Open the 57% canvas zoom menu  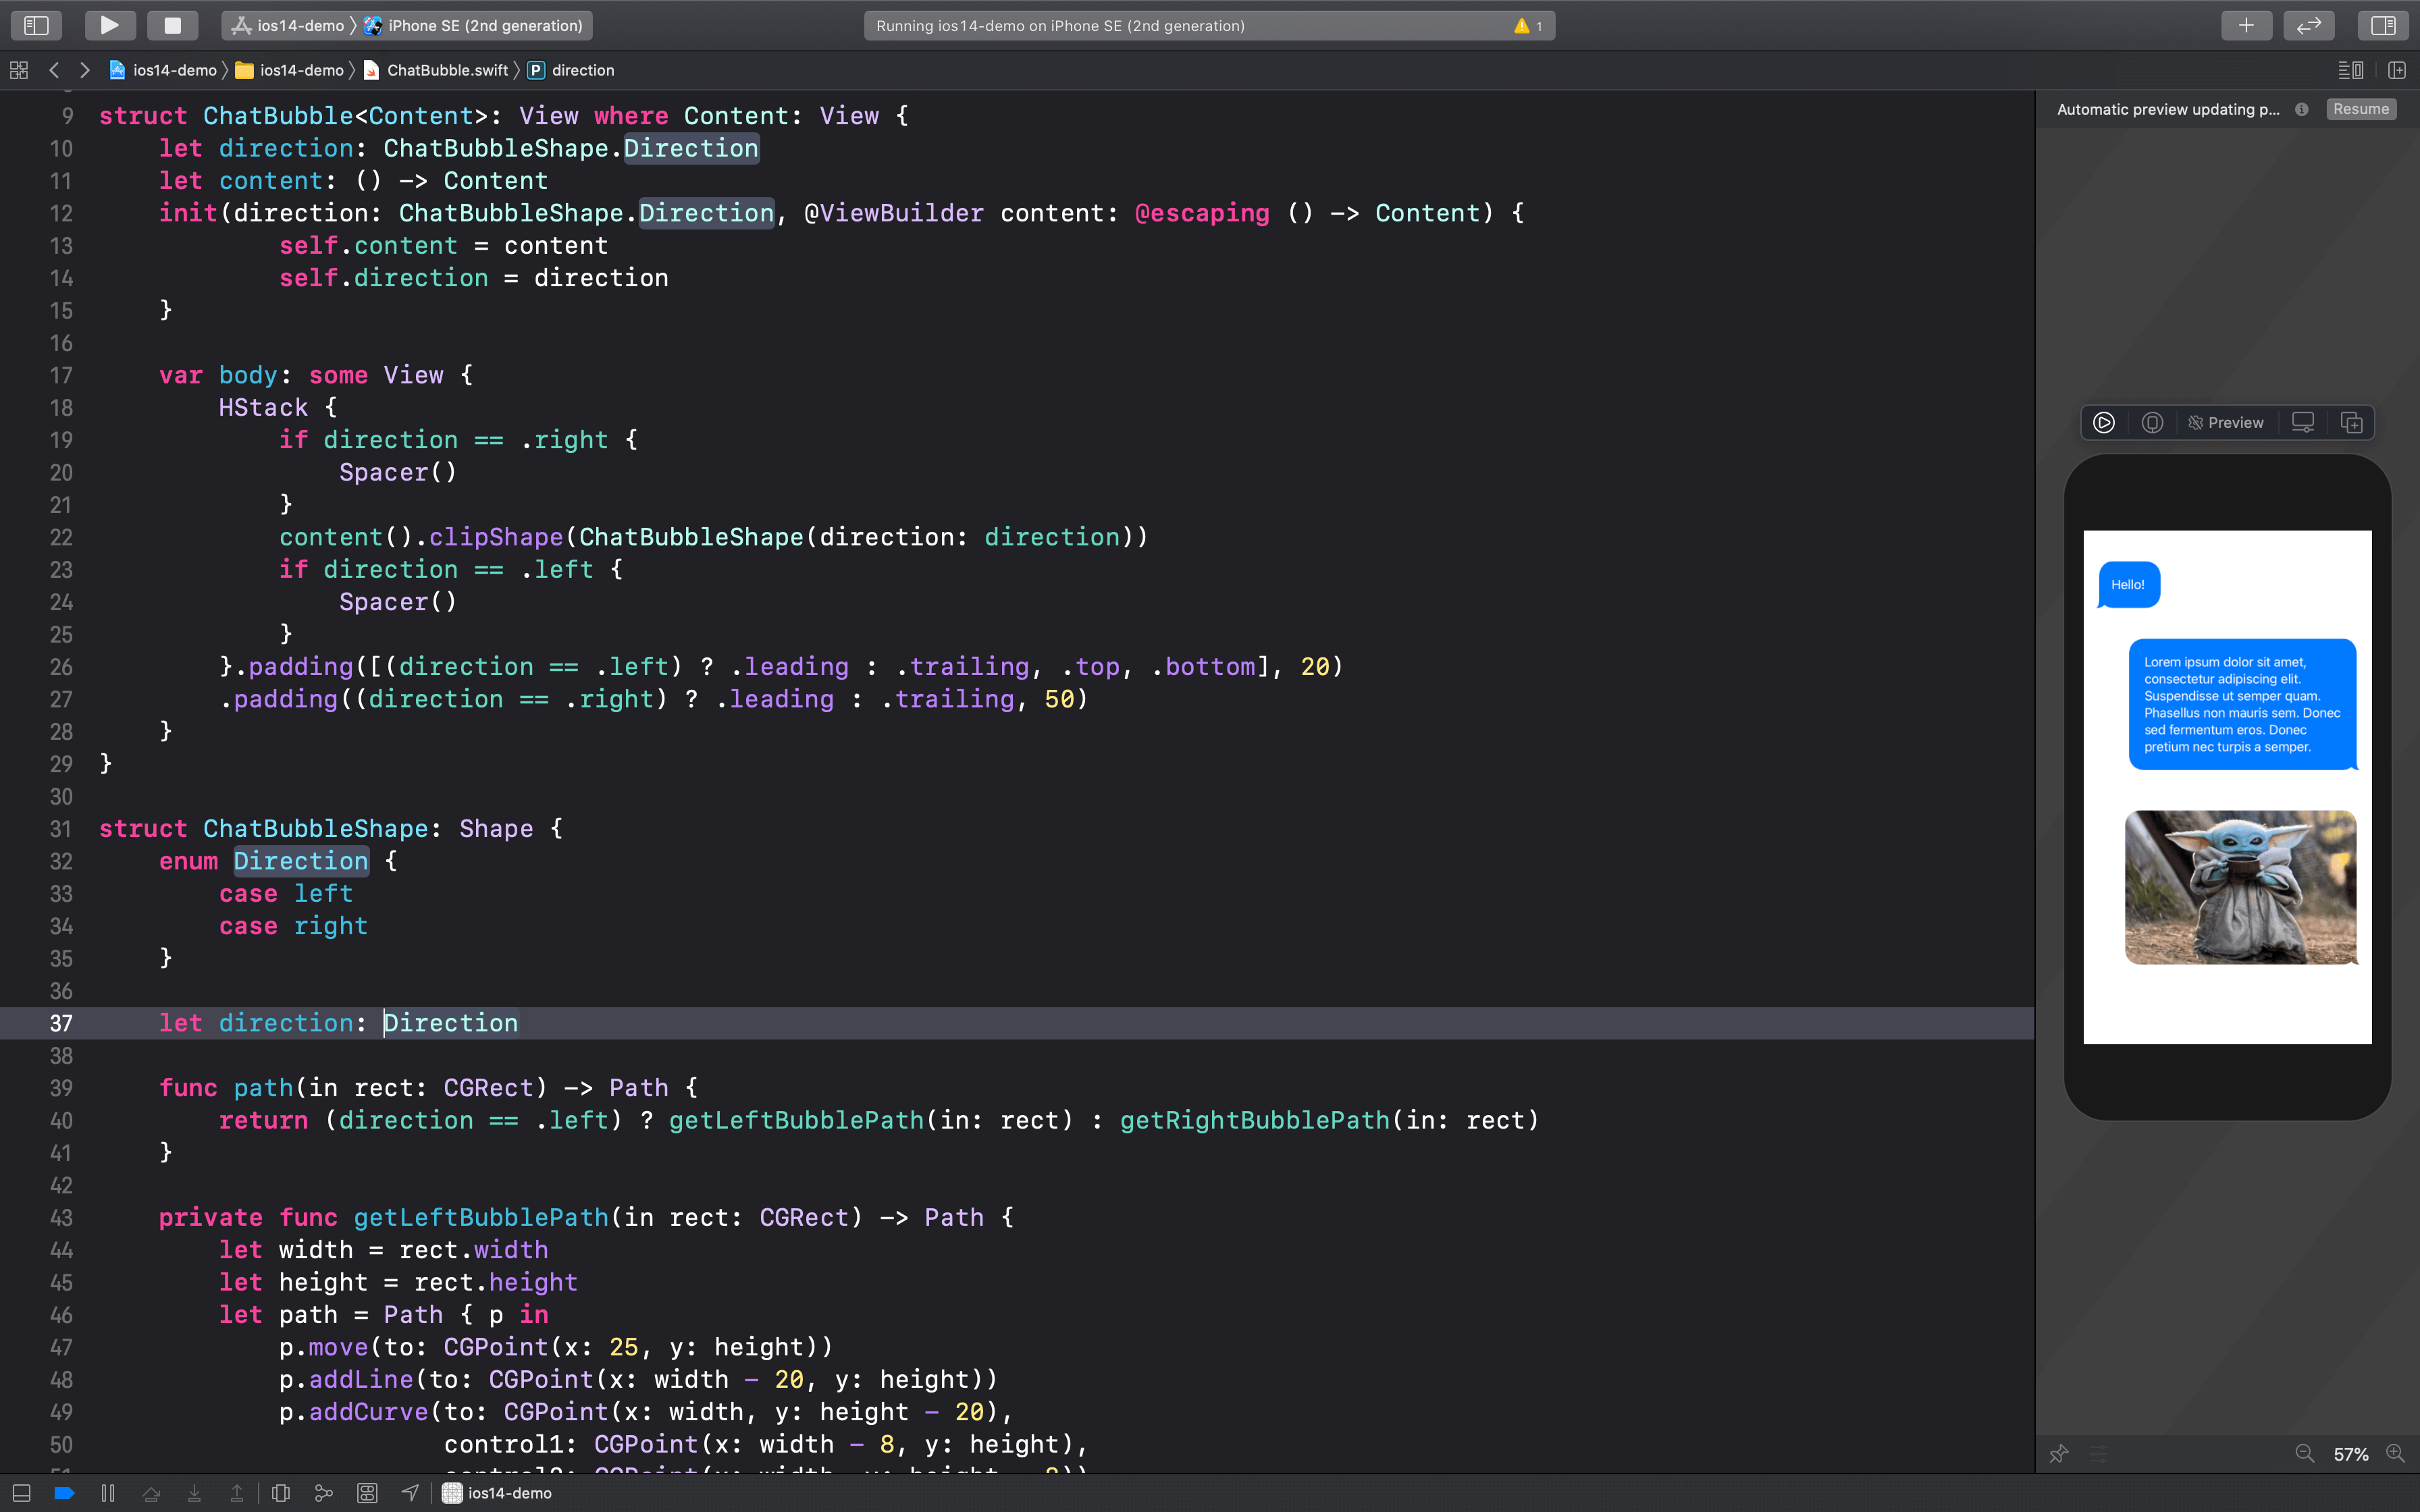(2350, 1455)
